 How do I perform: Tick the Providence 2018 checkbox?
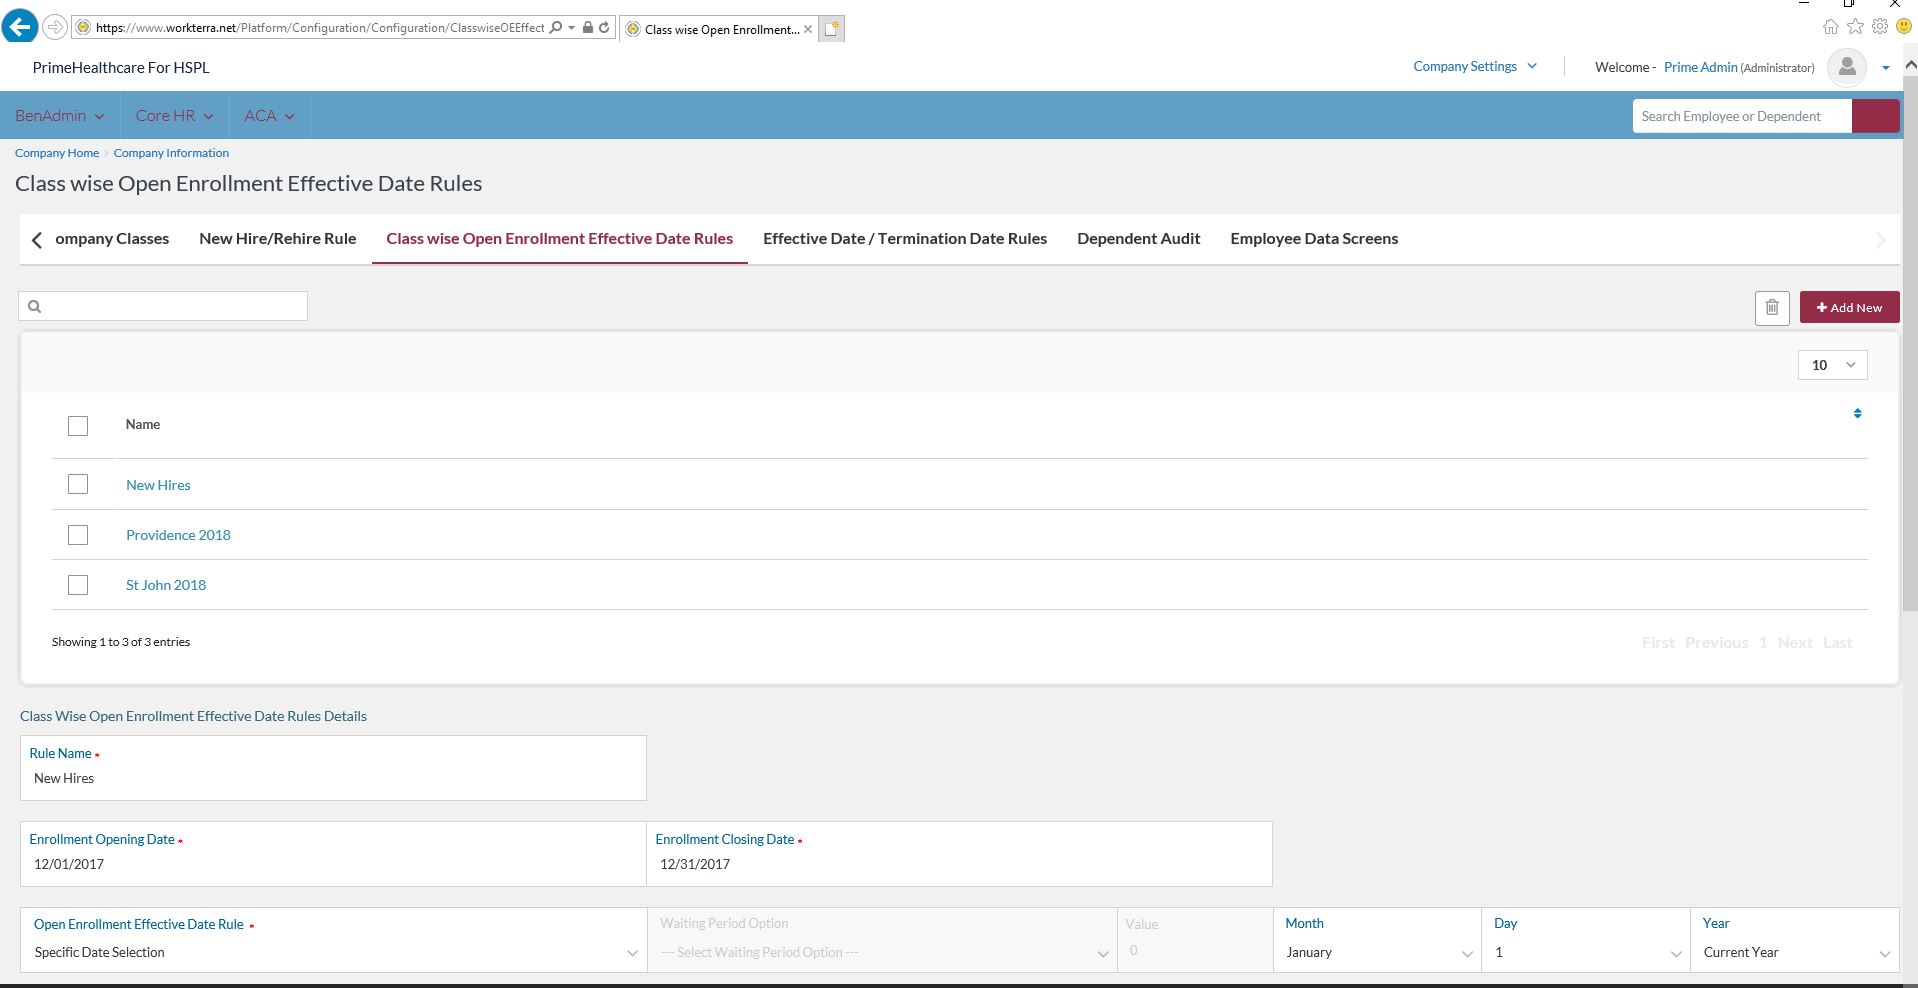78,535
